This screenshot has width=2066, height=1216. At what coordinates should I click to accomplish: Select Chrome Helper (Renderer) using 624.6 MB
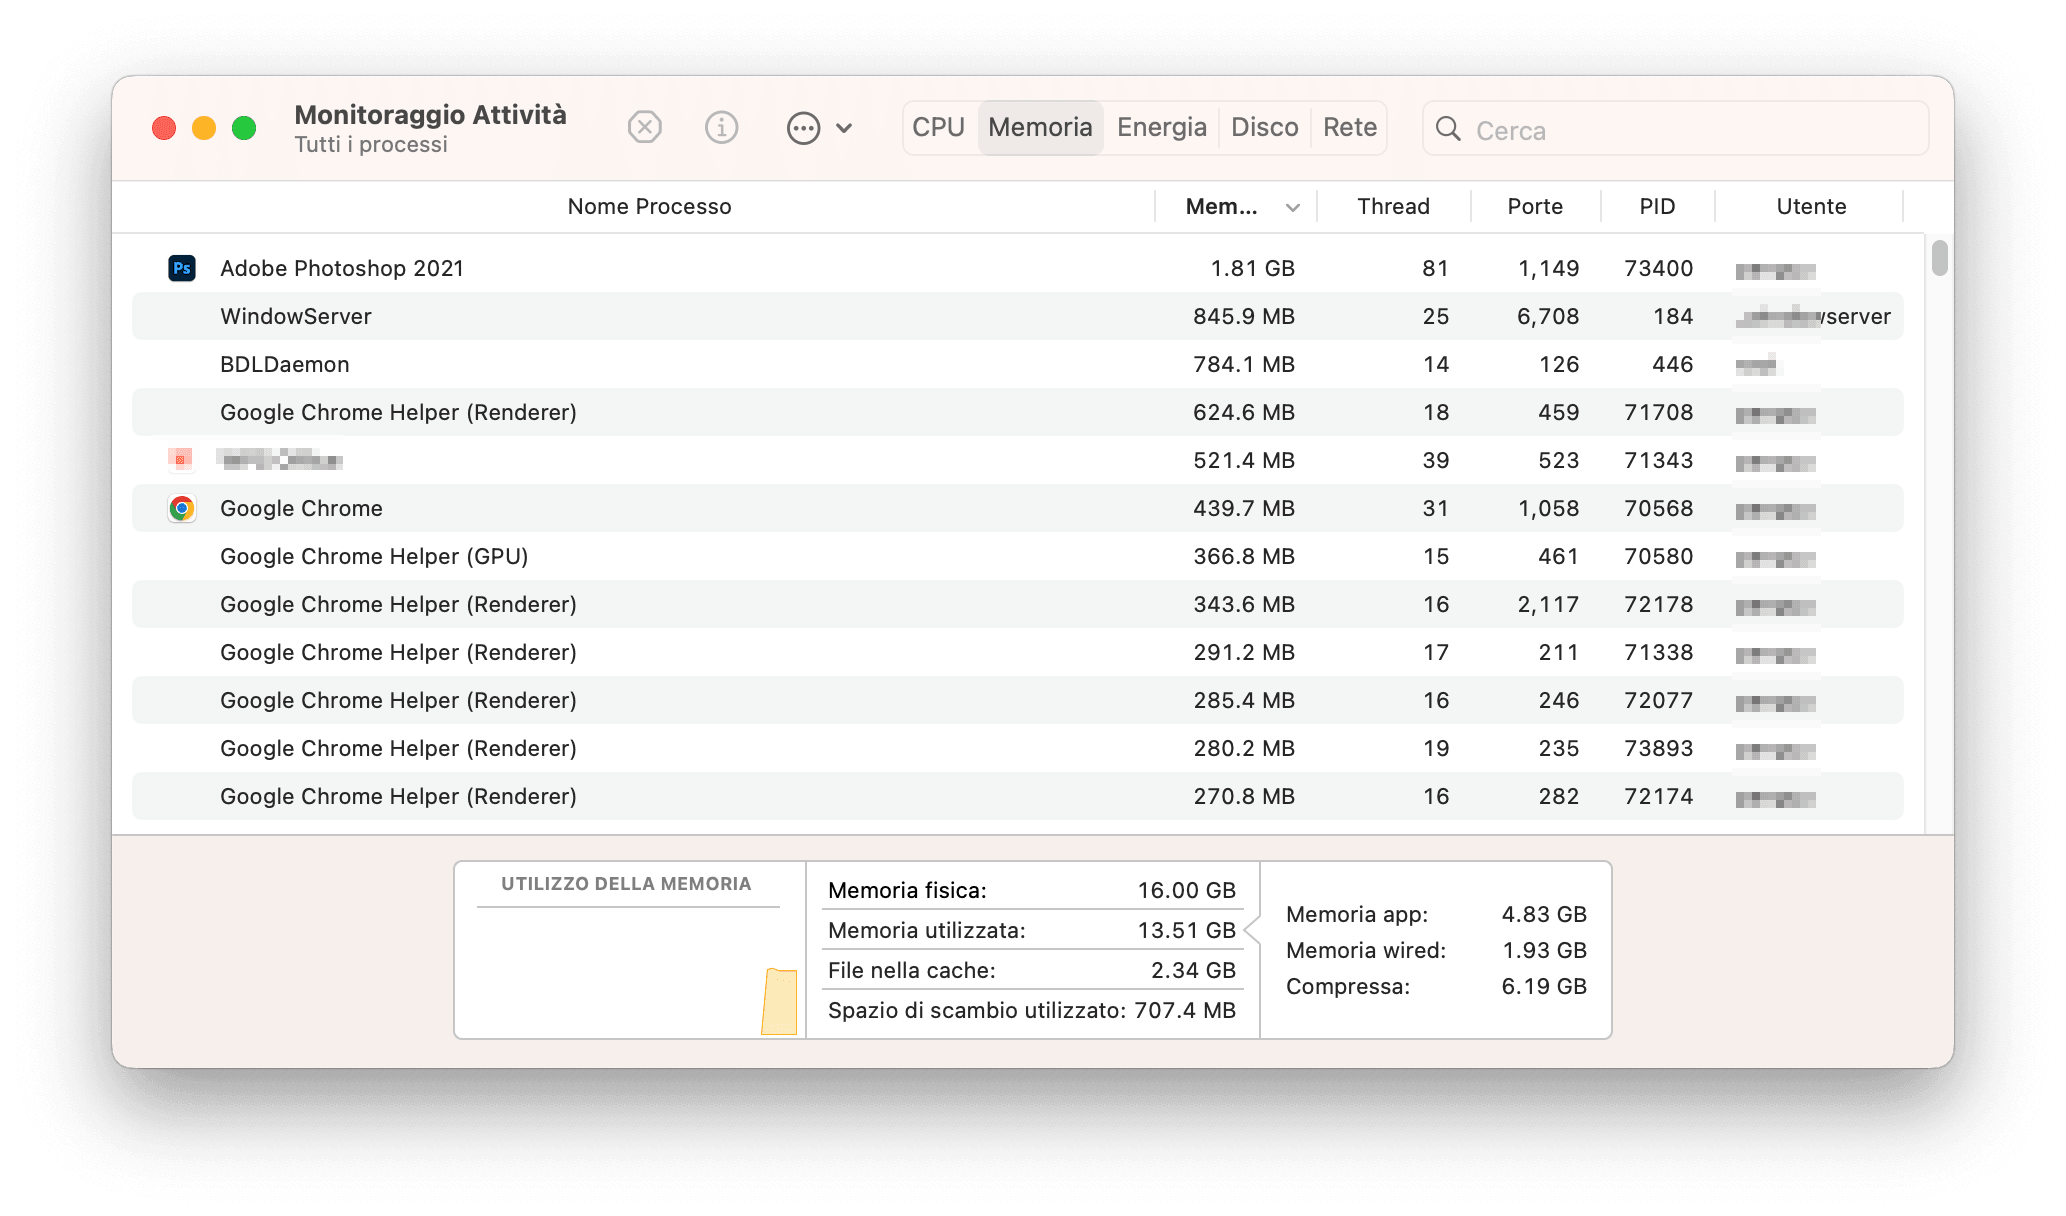[x=1018, y=412]
